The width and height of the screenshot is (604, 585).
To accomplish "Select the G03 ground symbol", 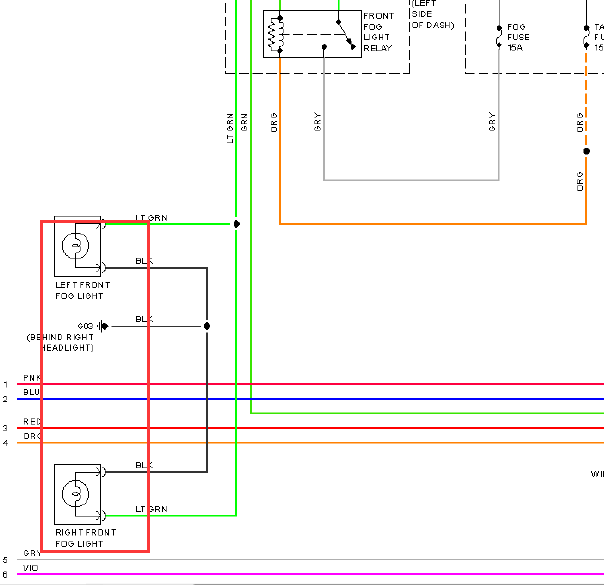I will click(x=102, y=326).
